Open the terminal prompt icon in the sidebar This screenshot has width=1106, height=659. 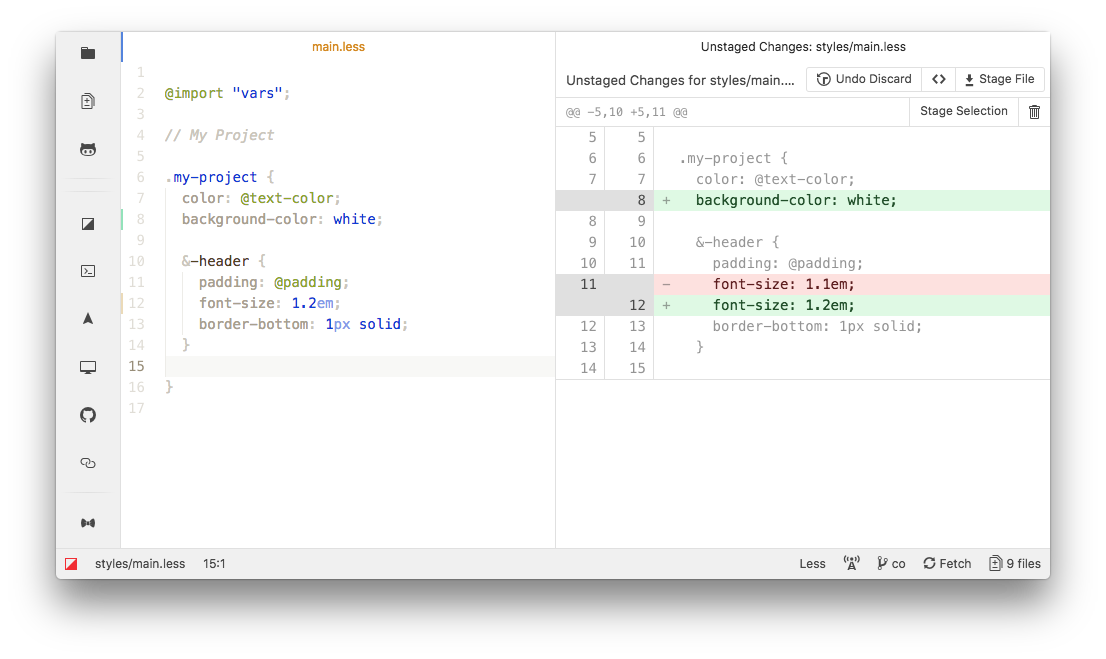88,271
